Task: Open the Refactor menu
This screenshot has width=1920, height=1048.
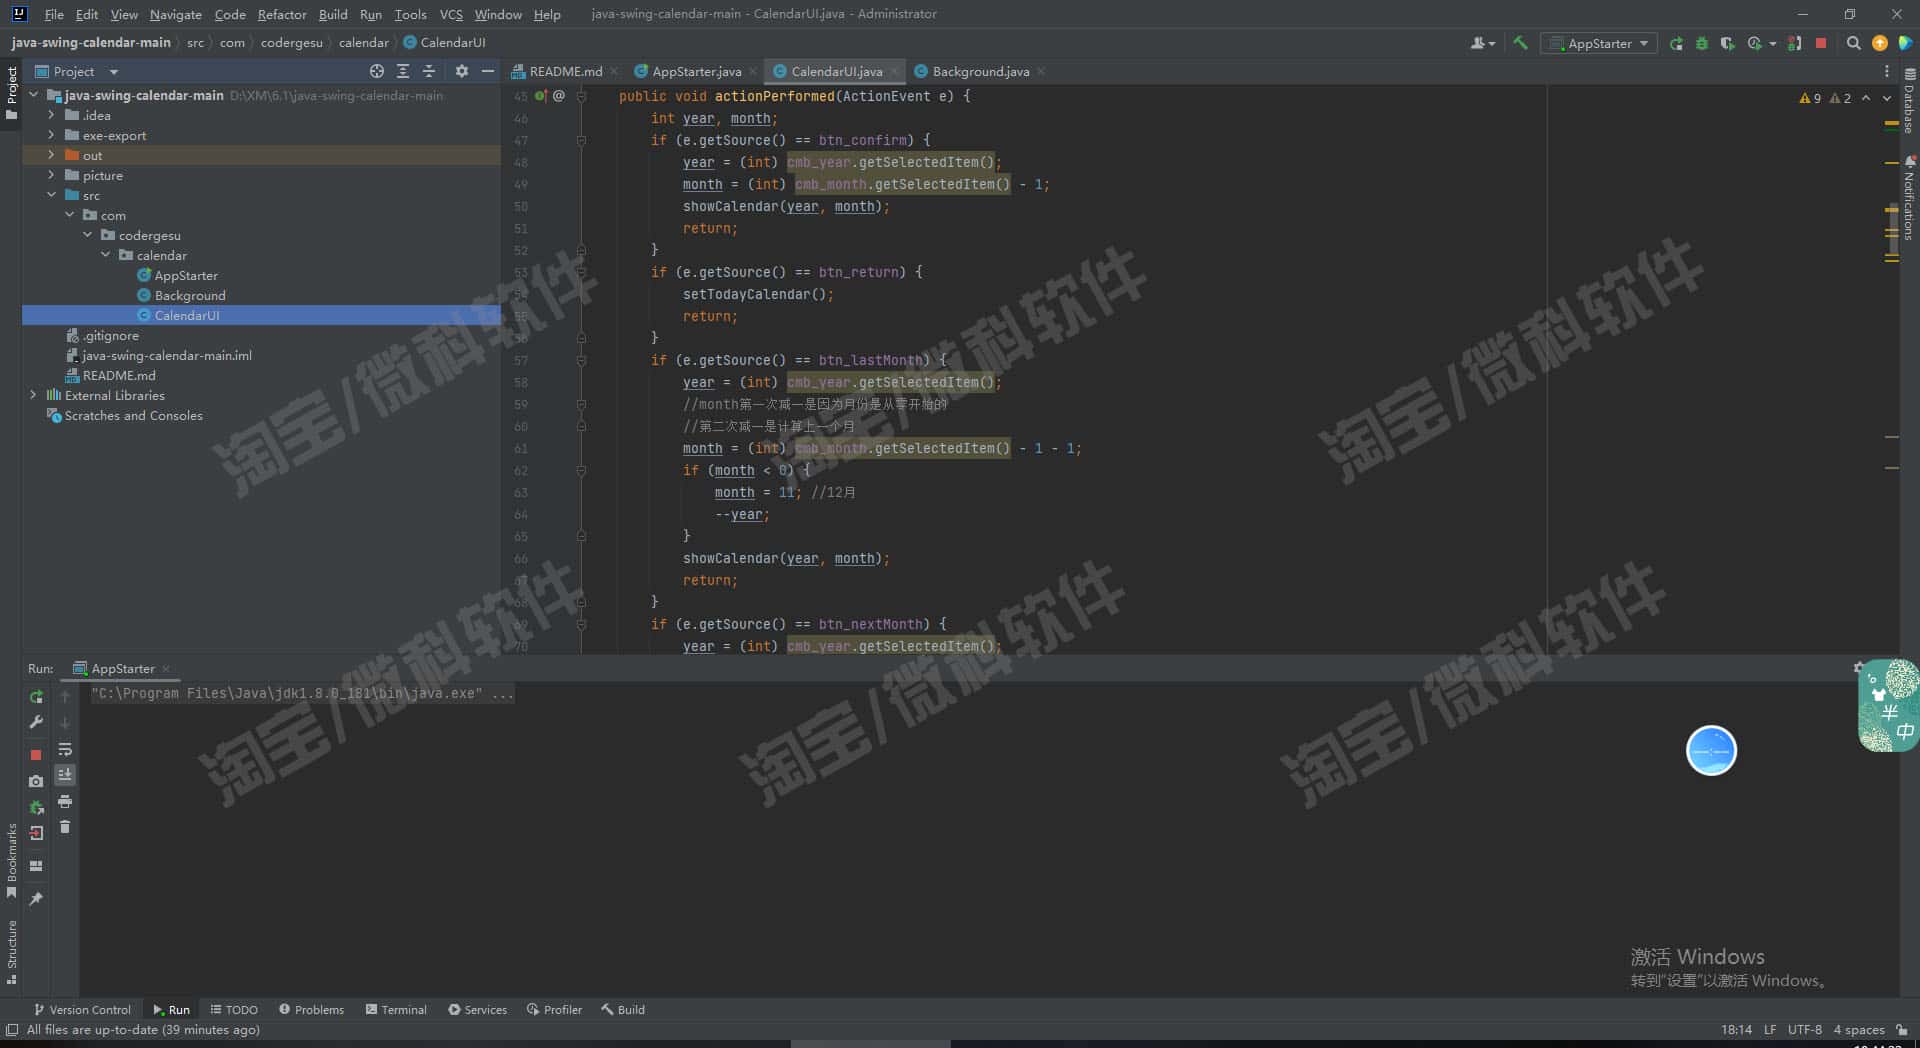Action: tap(281, 14)
